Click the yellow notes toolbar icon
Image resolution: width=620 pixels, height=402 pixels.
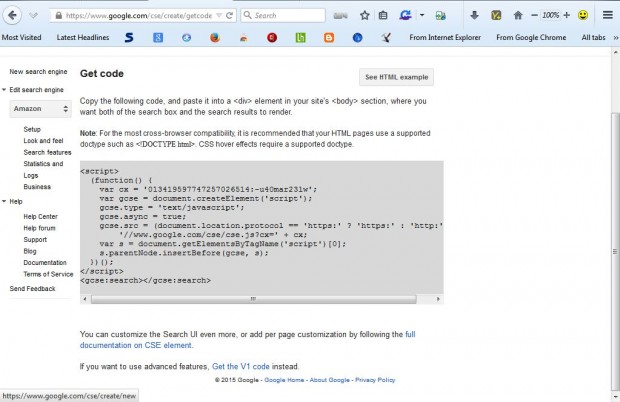496,15
